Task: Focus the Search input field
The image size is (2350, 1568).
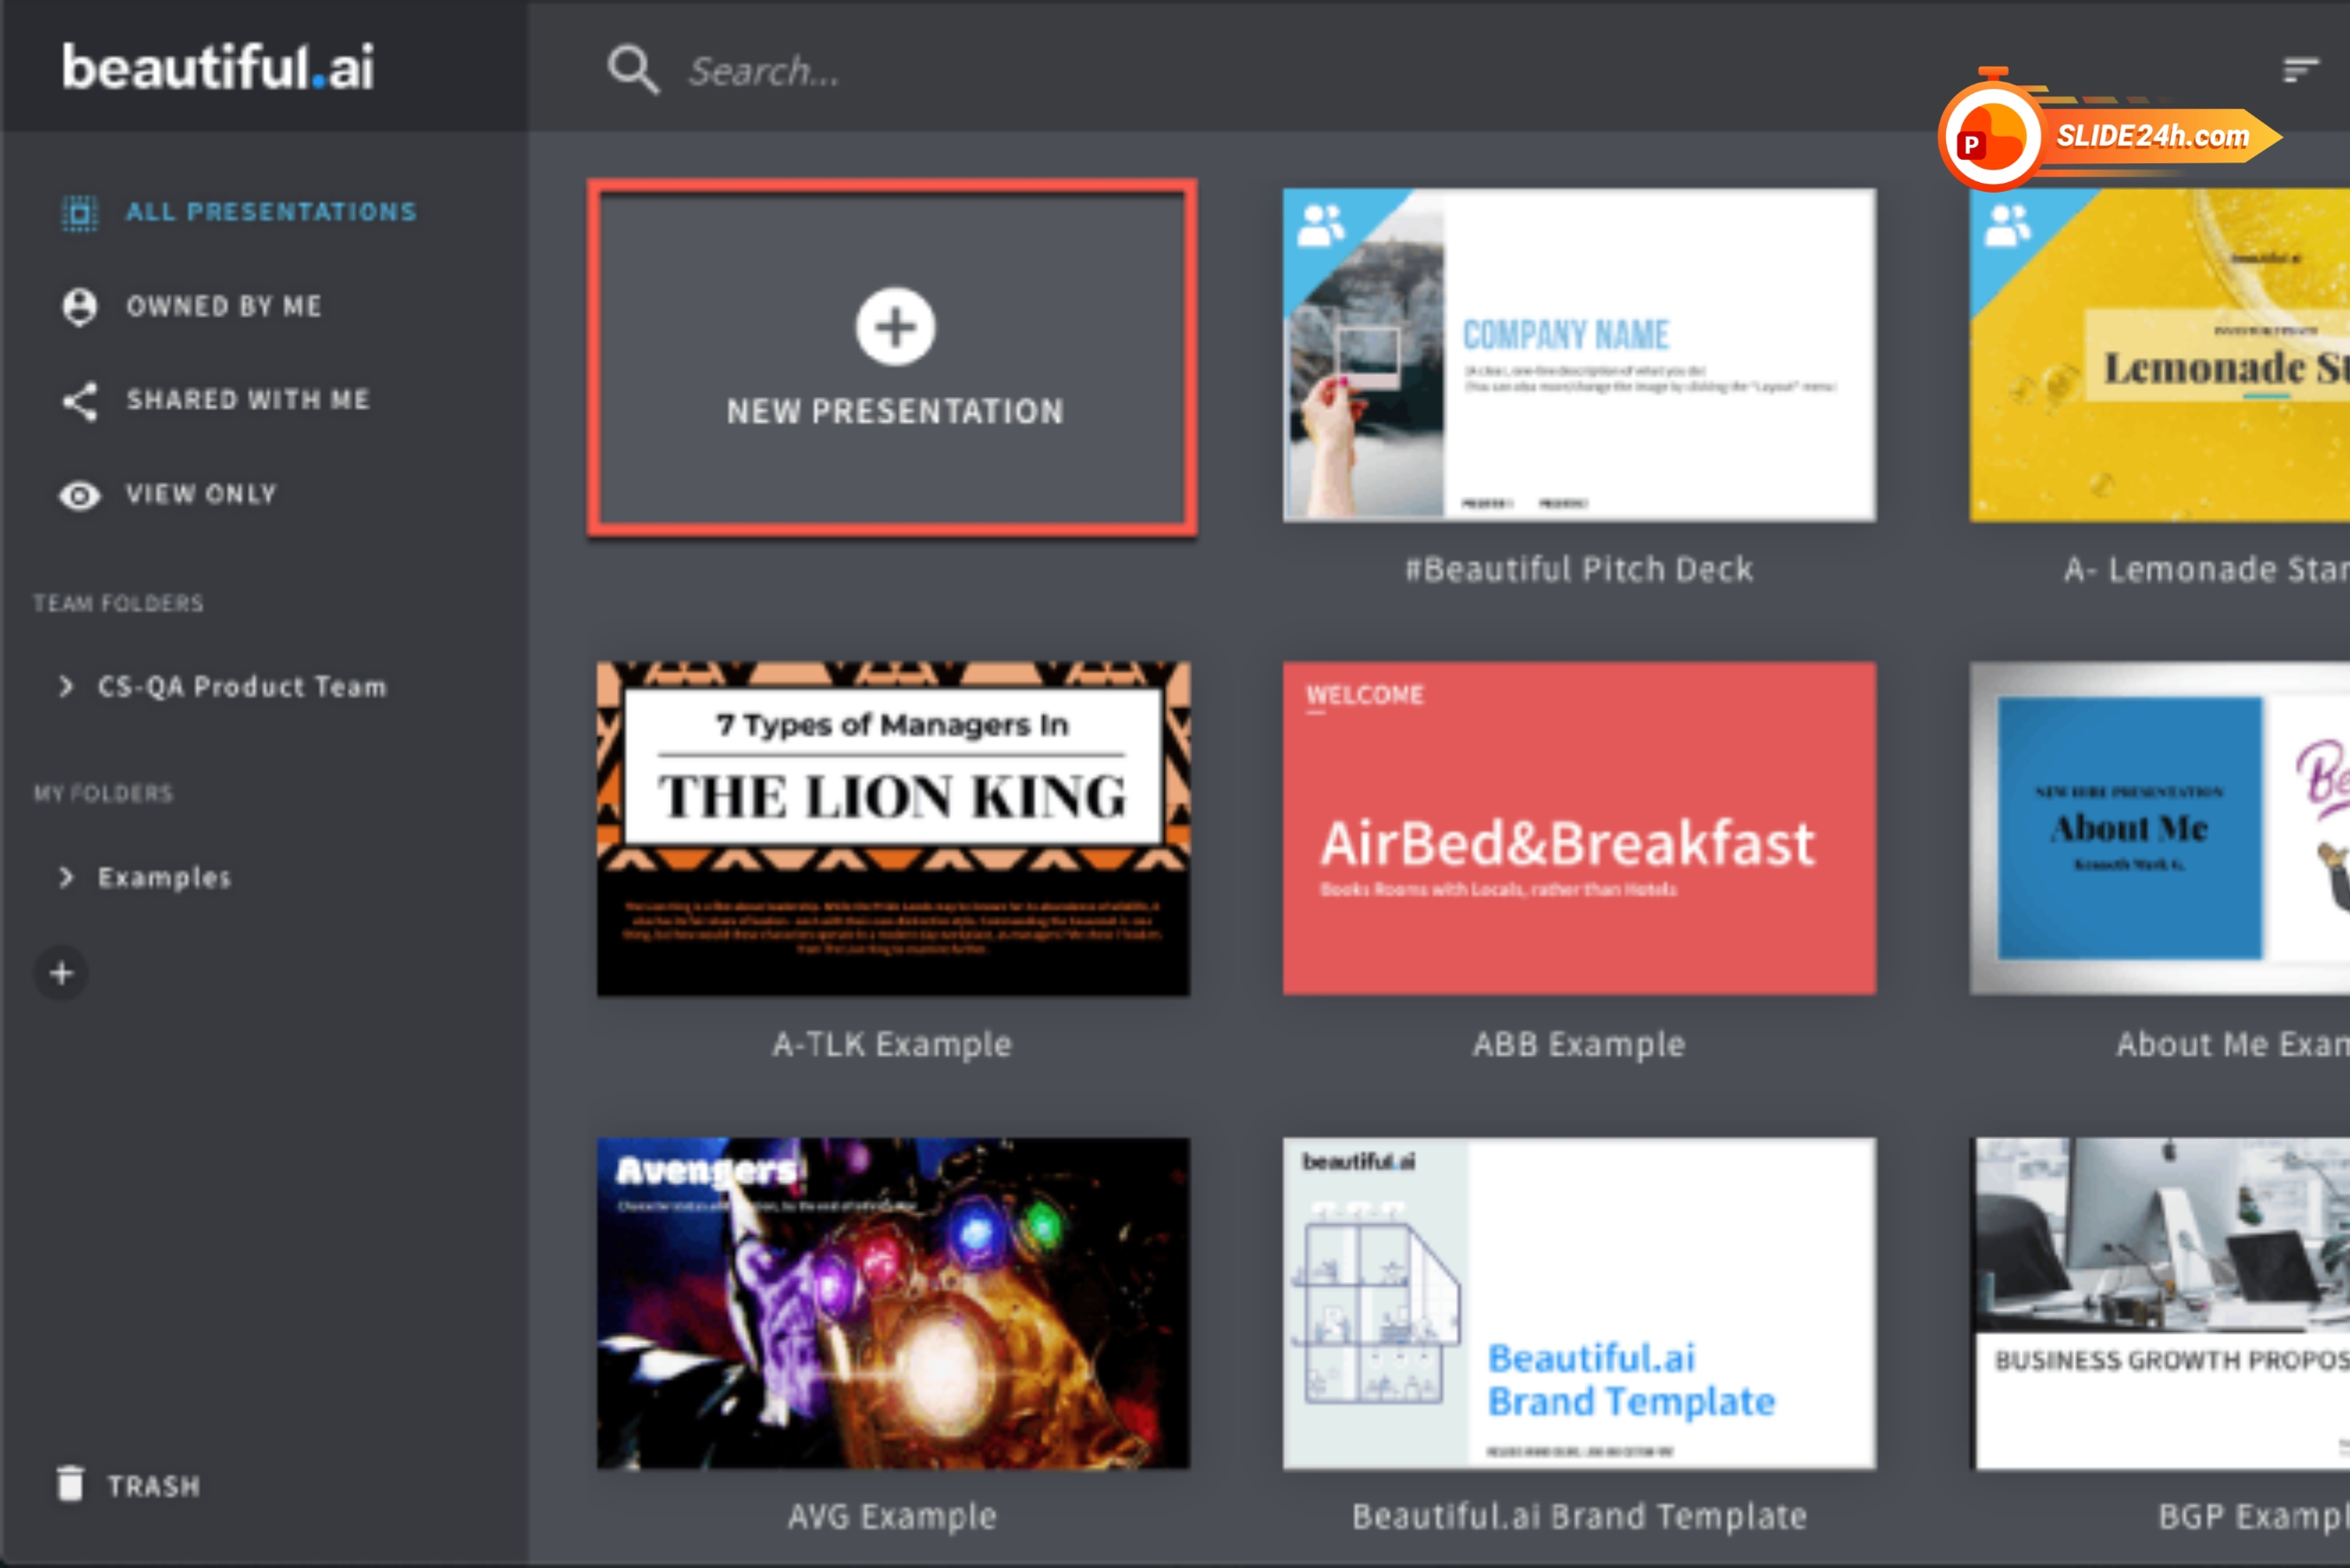Action: click(764, 71)
